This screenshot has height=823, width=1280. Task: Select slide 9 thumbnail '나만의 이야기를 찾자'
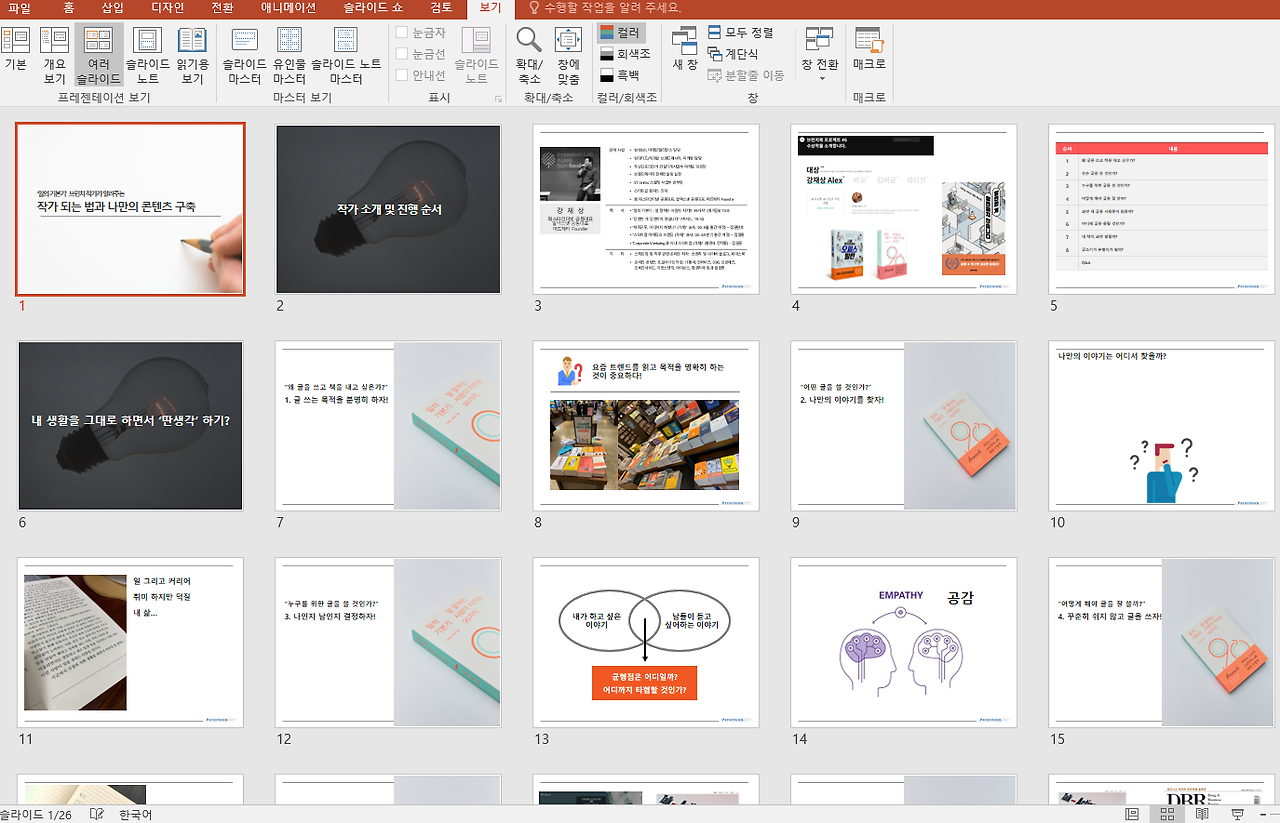point(904,426)
